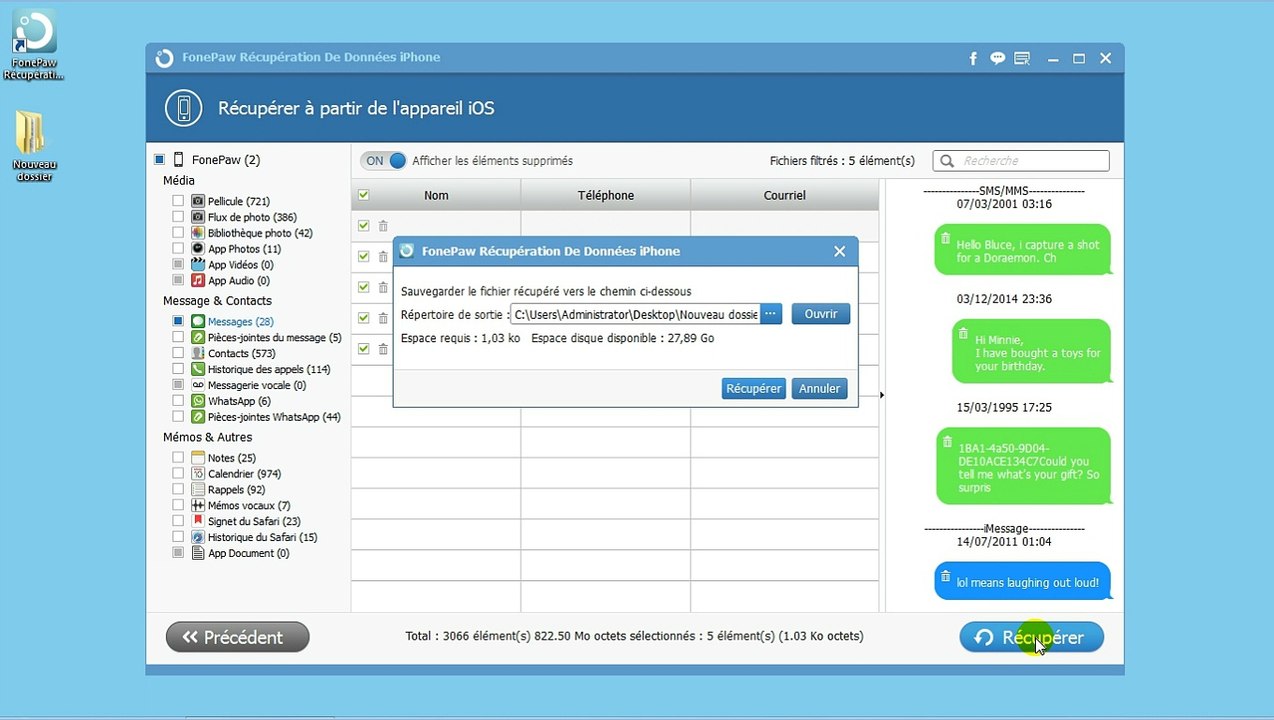This screenshot has height=720, width=1274.
Task: Open the title bar menu list icon
Action: [x=1022, y=58]
